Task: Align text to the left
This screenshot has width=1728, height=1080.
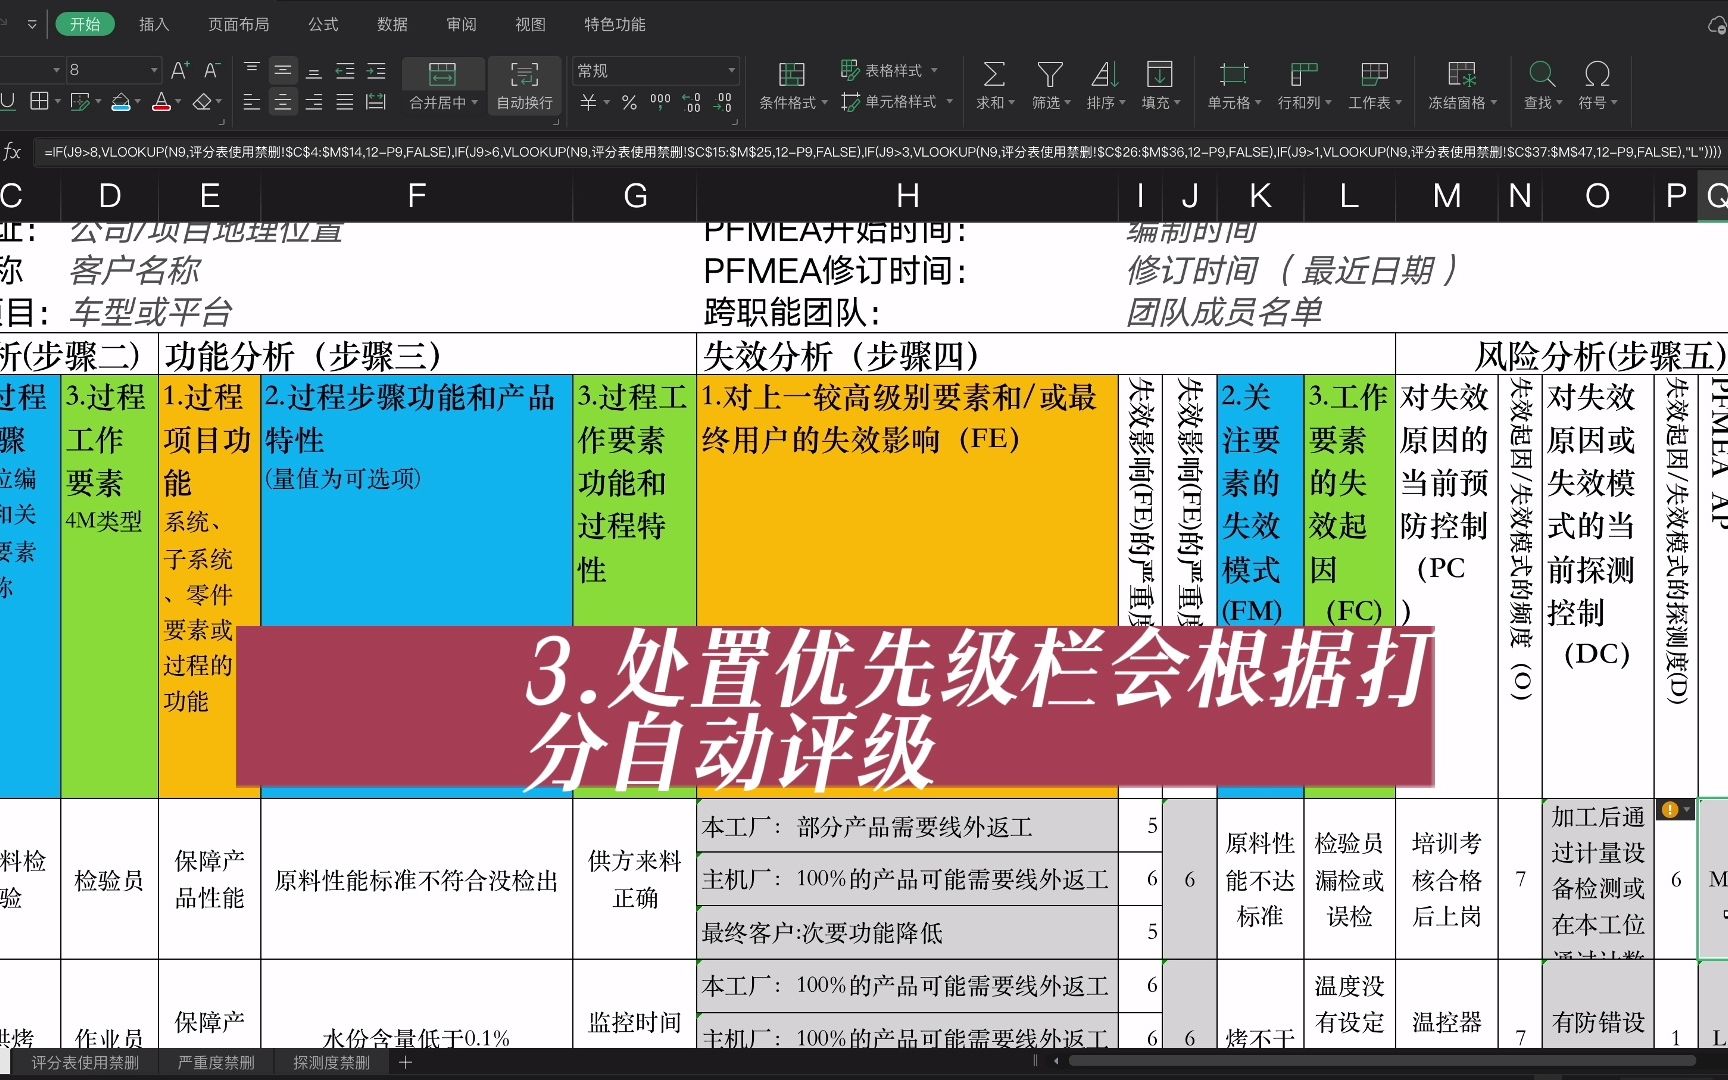Action: (x=252, y=102)
